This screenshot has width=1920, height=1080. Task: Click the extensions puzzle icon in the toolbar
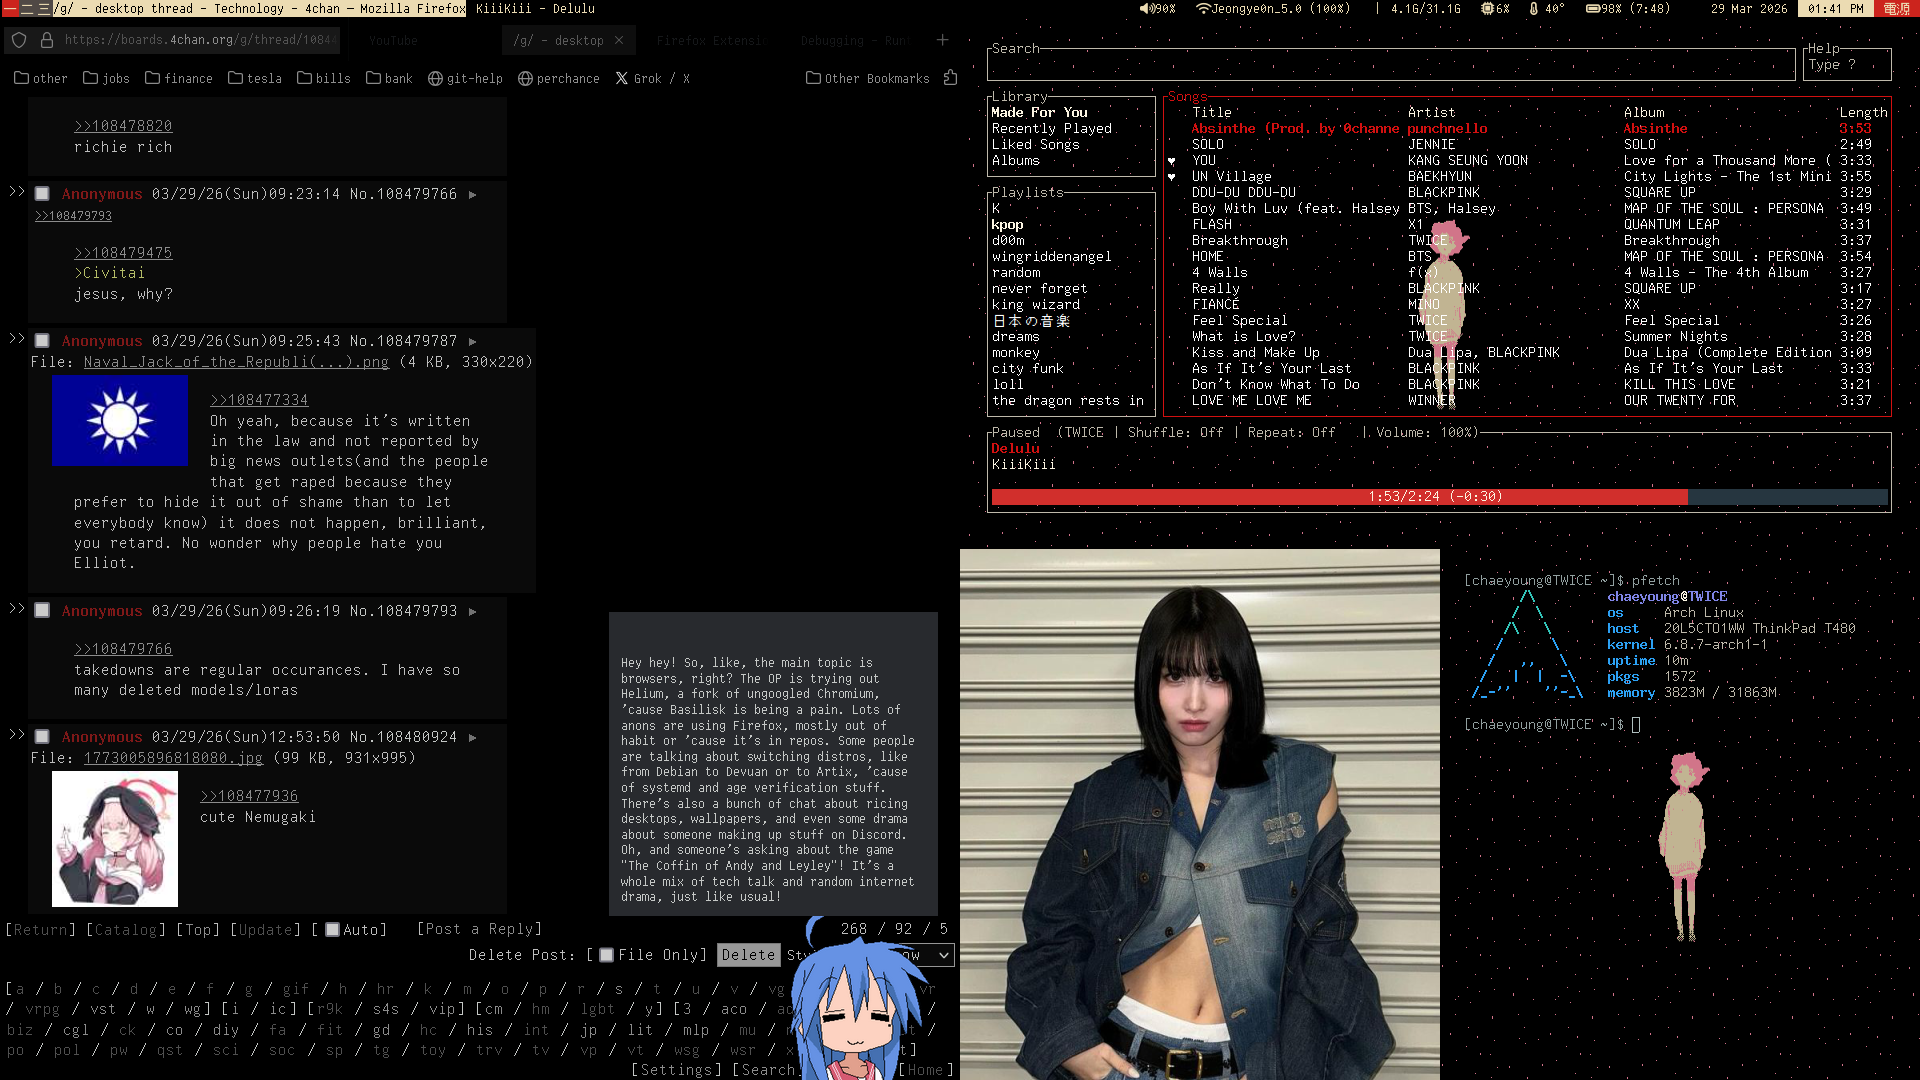click(x=950, y=78)
